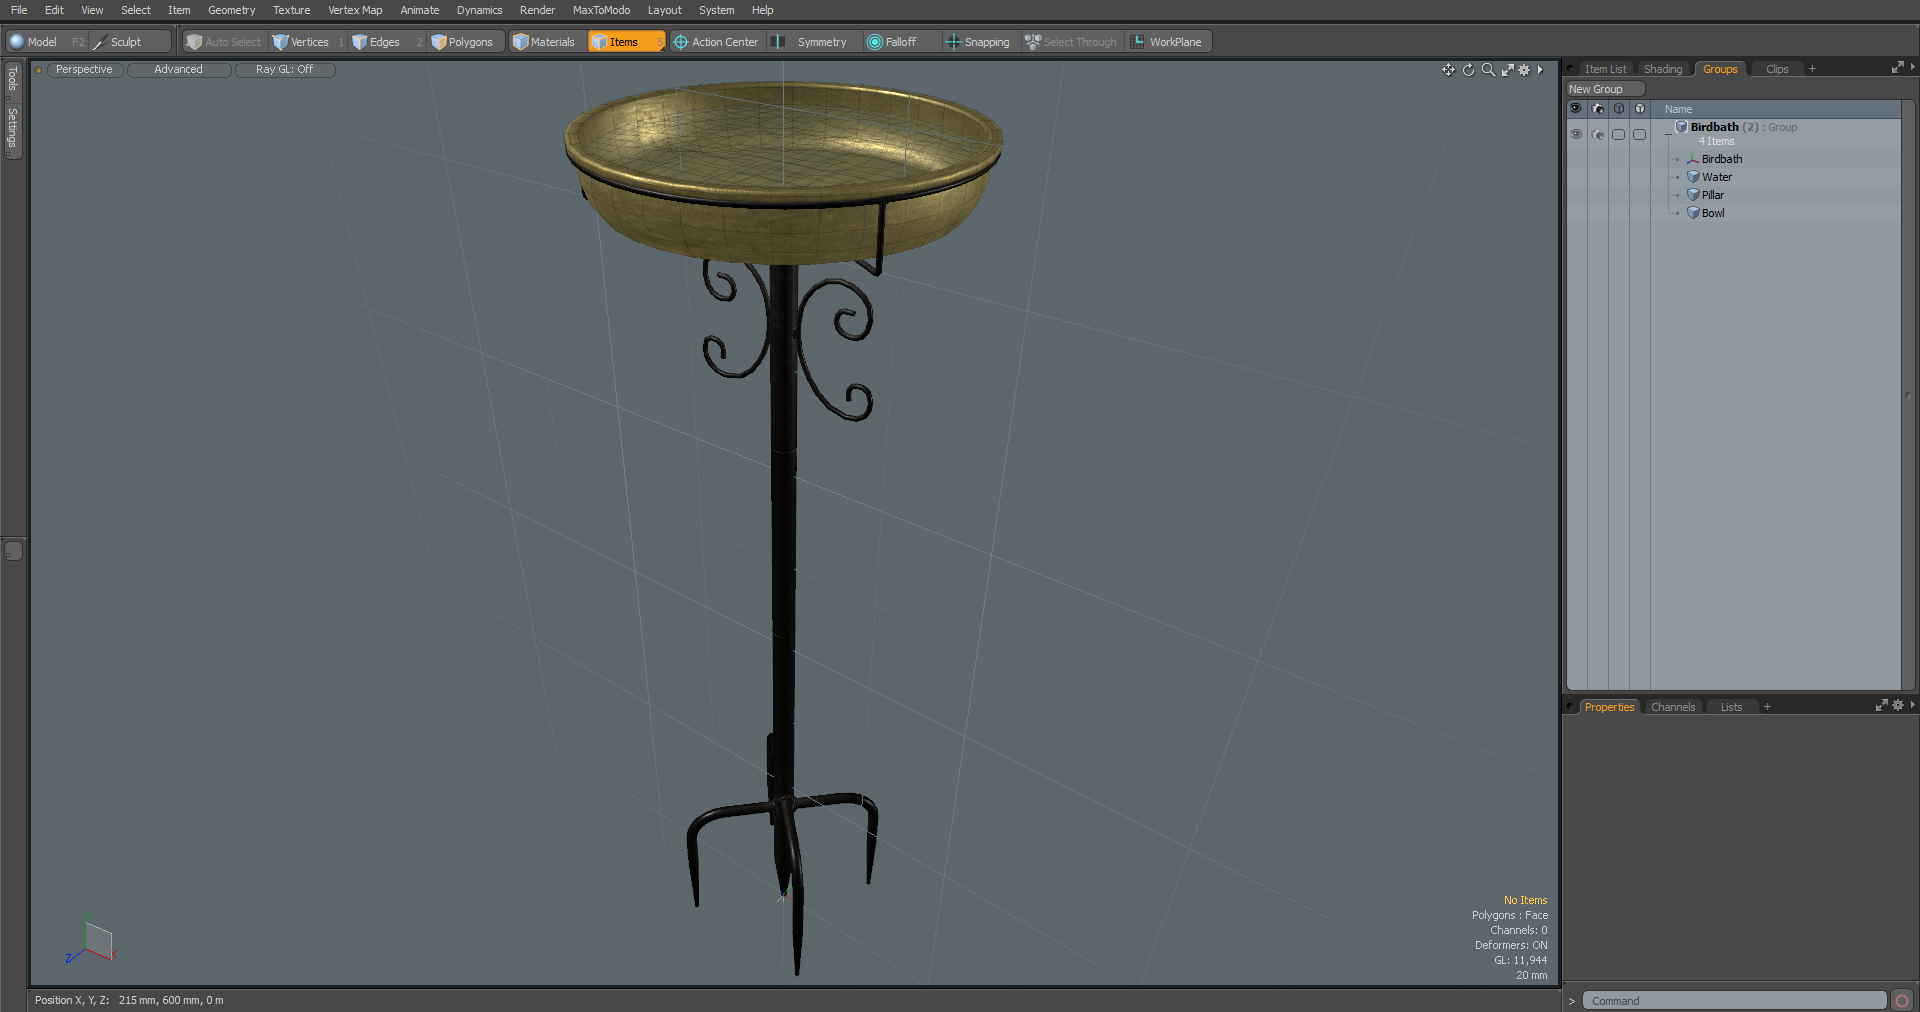Collapse the Birdbath group tree
Viewport: 1920px width, 1012px height.
[x=1667, y=135]
